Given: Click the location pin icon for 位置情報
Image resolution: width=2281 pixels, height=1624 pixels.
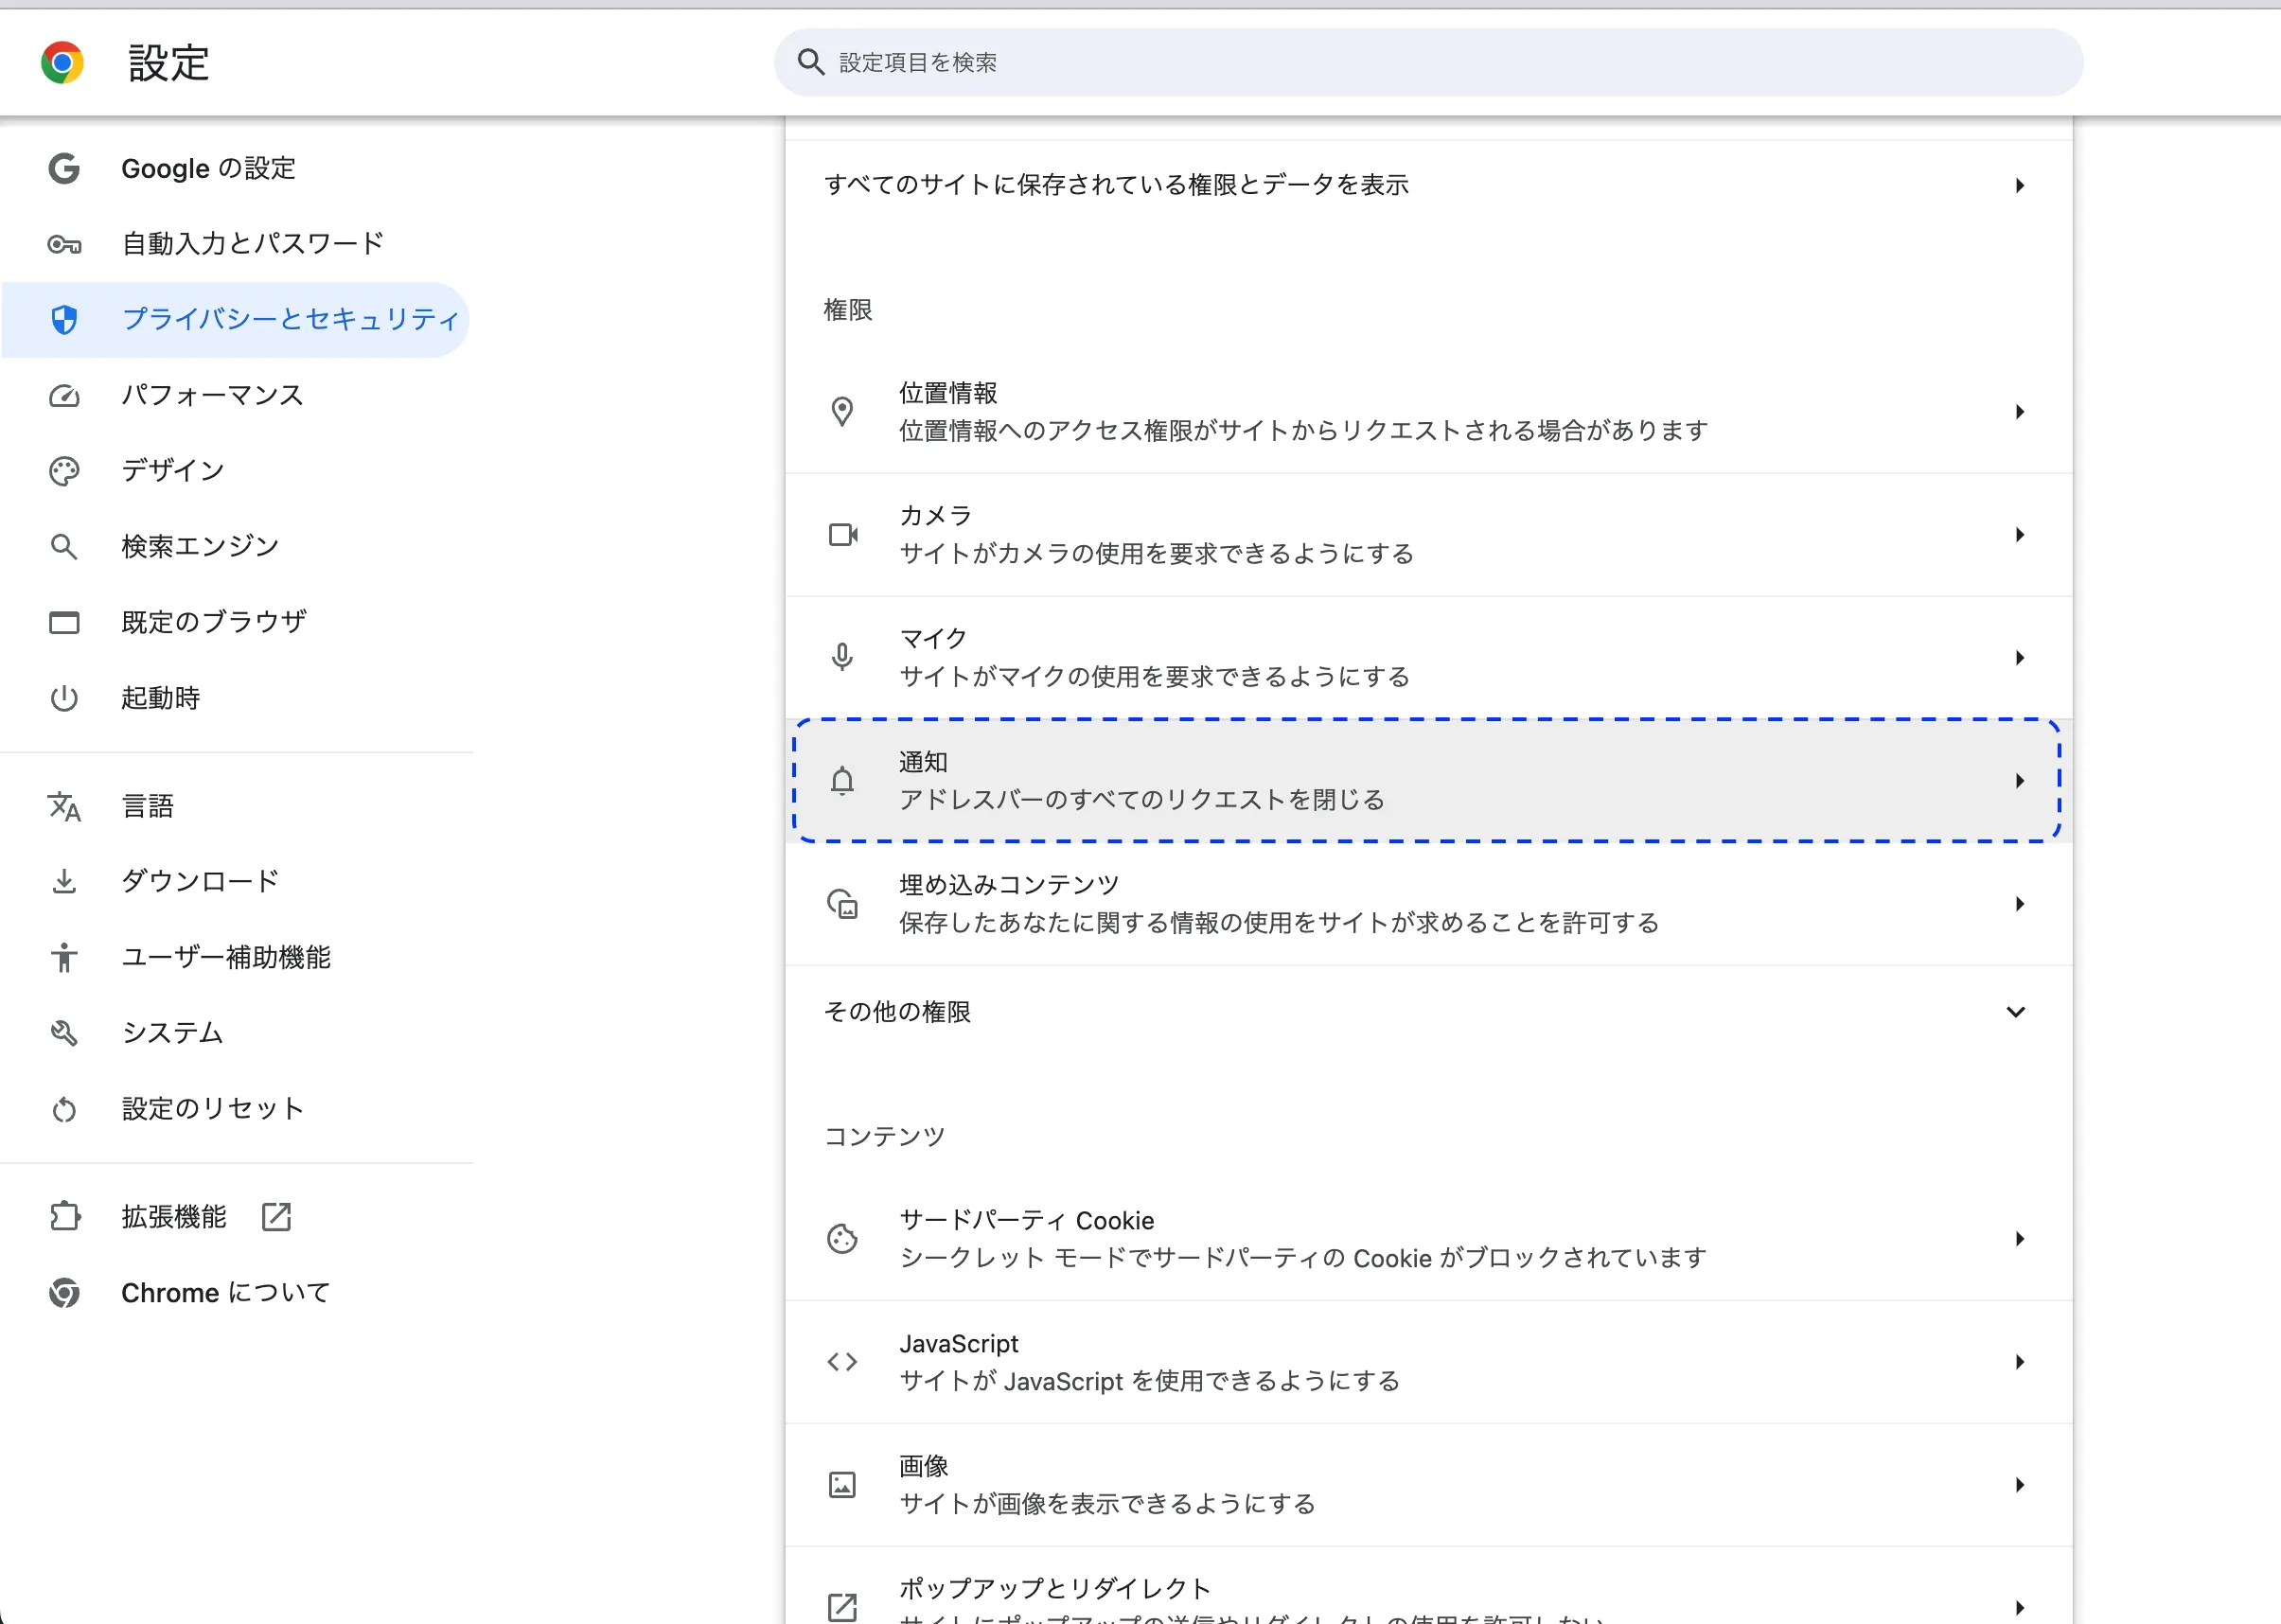Looking at the screenshot, I should click(x=842, y=411).
